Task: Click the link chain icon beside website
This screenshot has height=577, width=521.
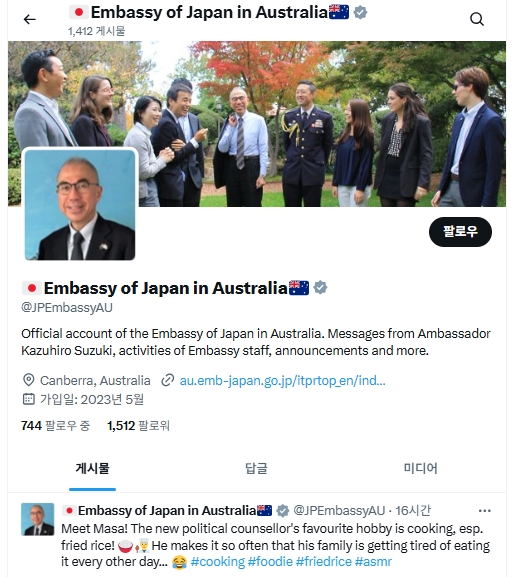Action: 168,380
